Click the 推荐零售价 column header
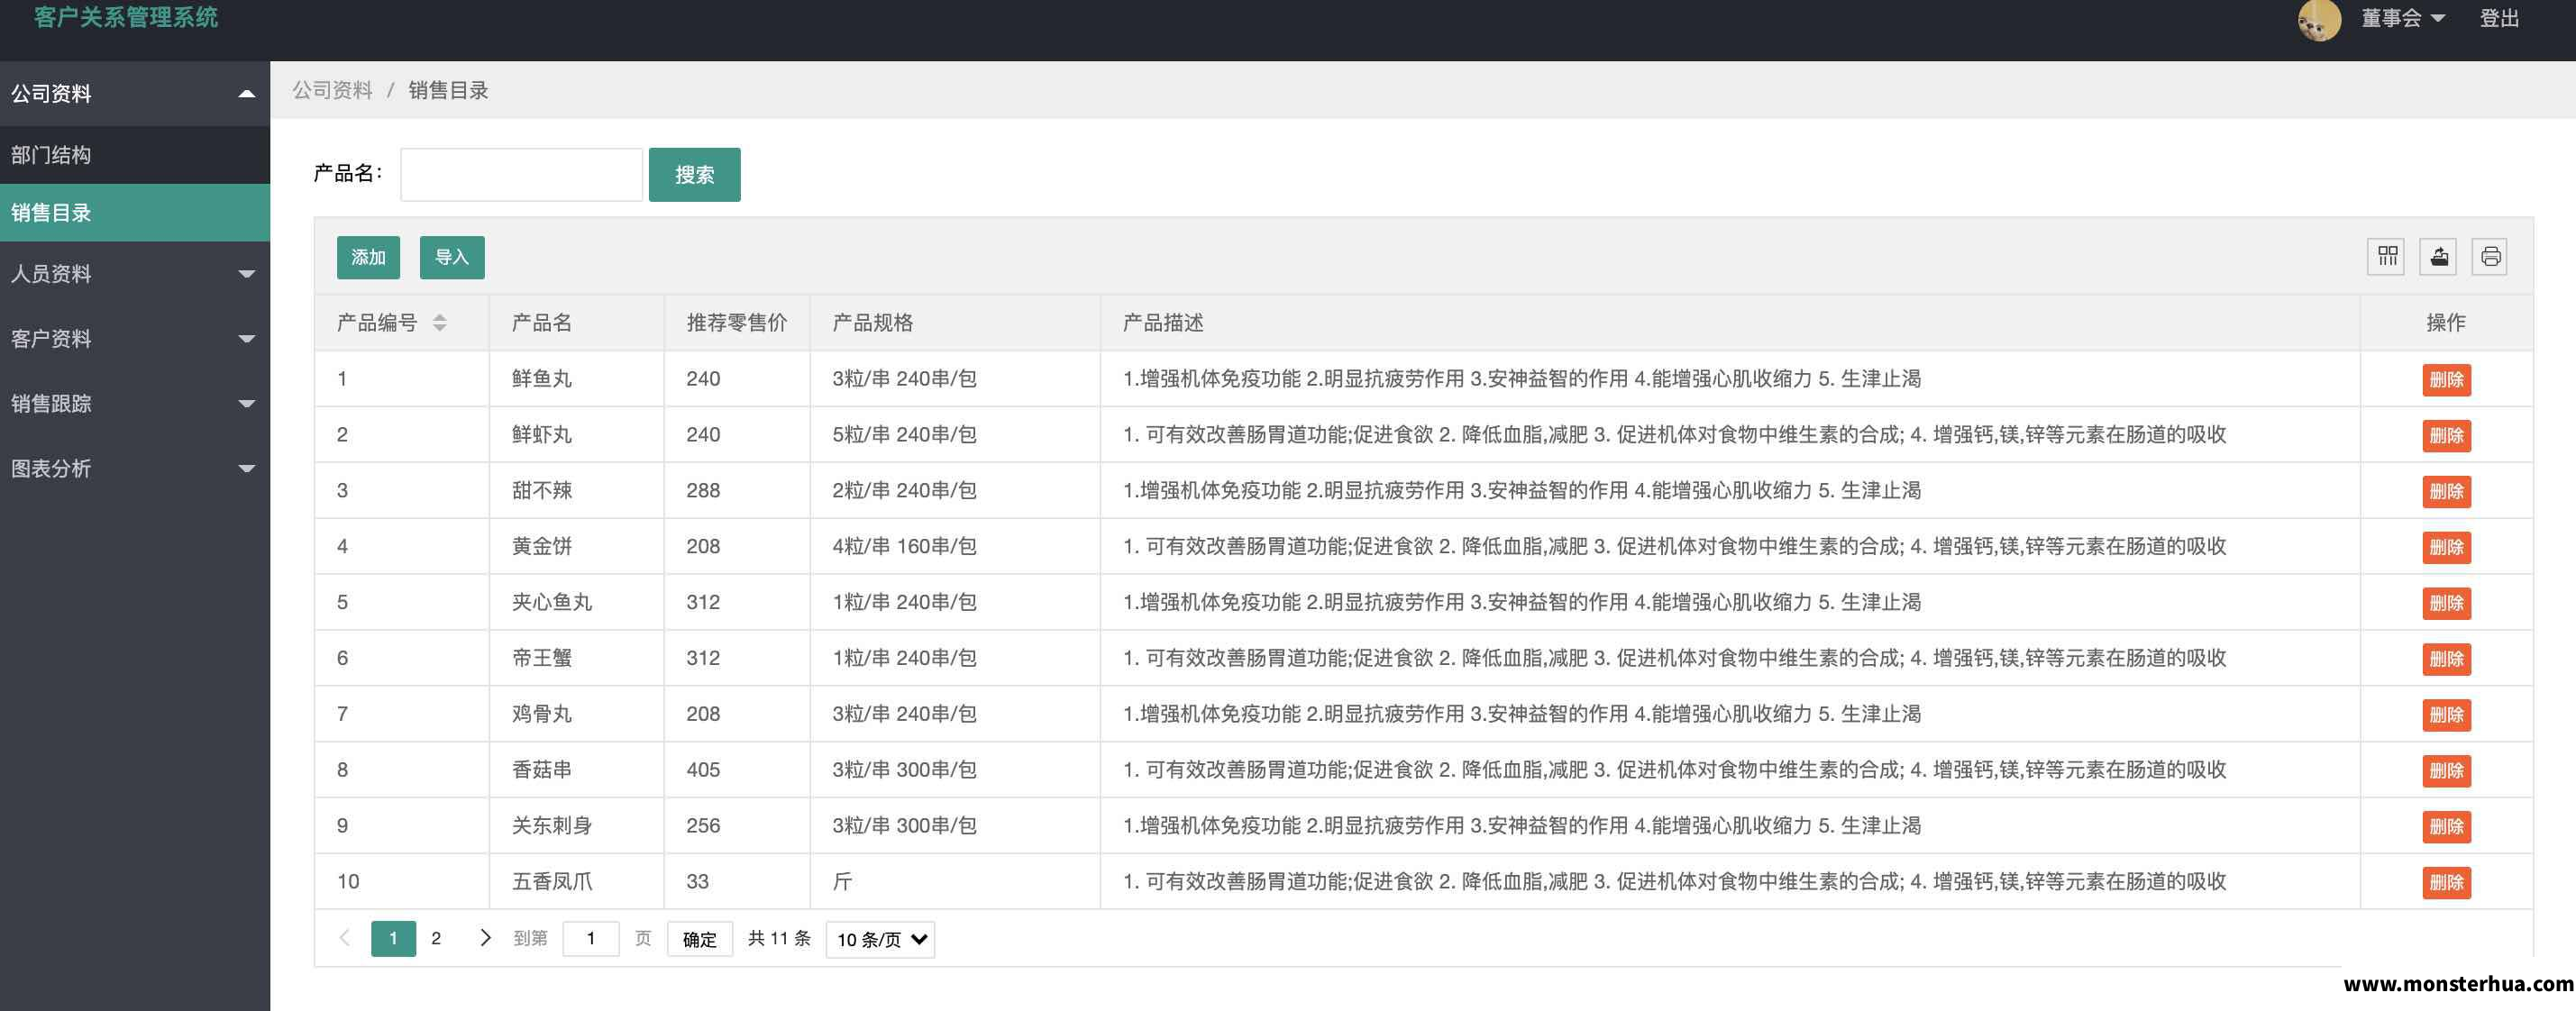Screen dimensions: 2576x1011 737,323
